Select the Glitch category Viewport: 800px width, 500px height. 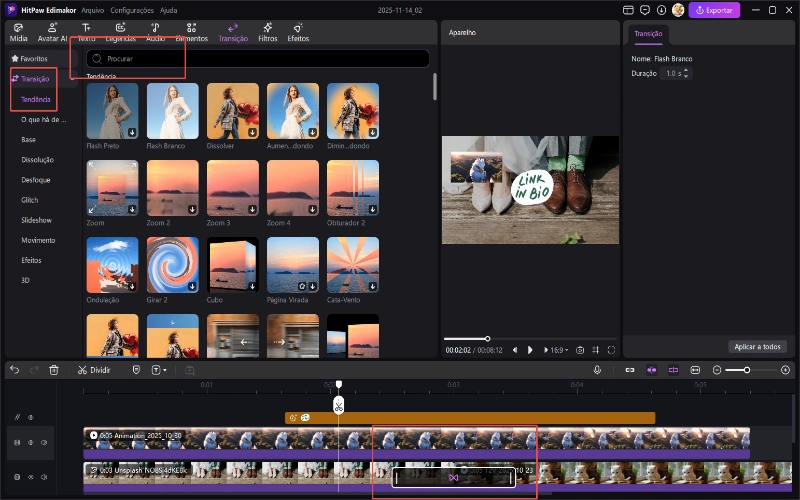(x=30, y=200)
